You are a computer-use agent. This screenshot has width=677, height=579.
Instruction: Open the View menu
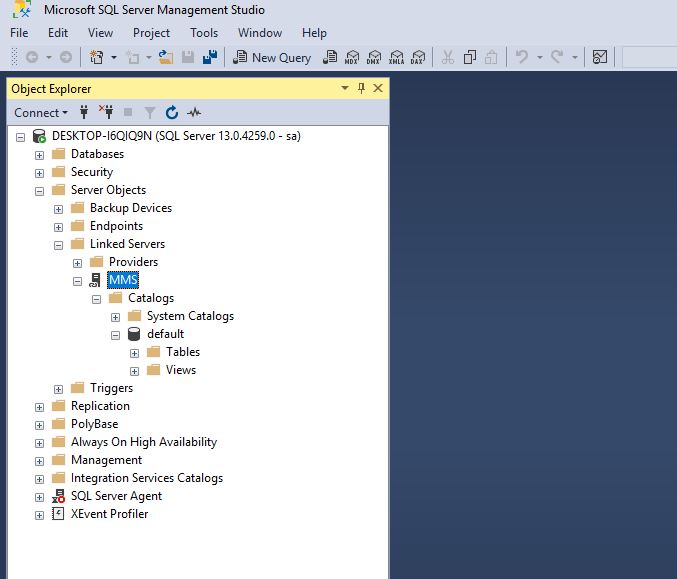(100, 33)
